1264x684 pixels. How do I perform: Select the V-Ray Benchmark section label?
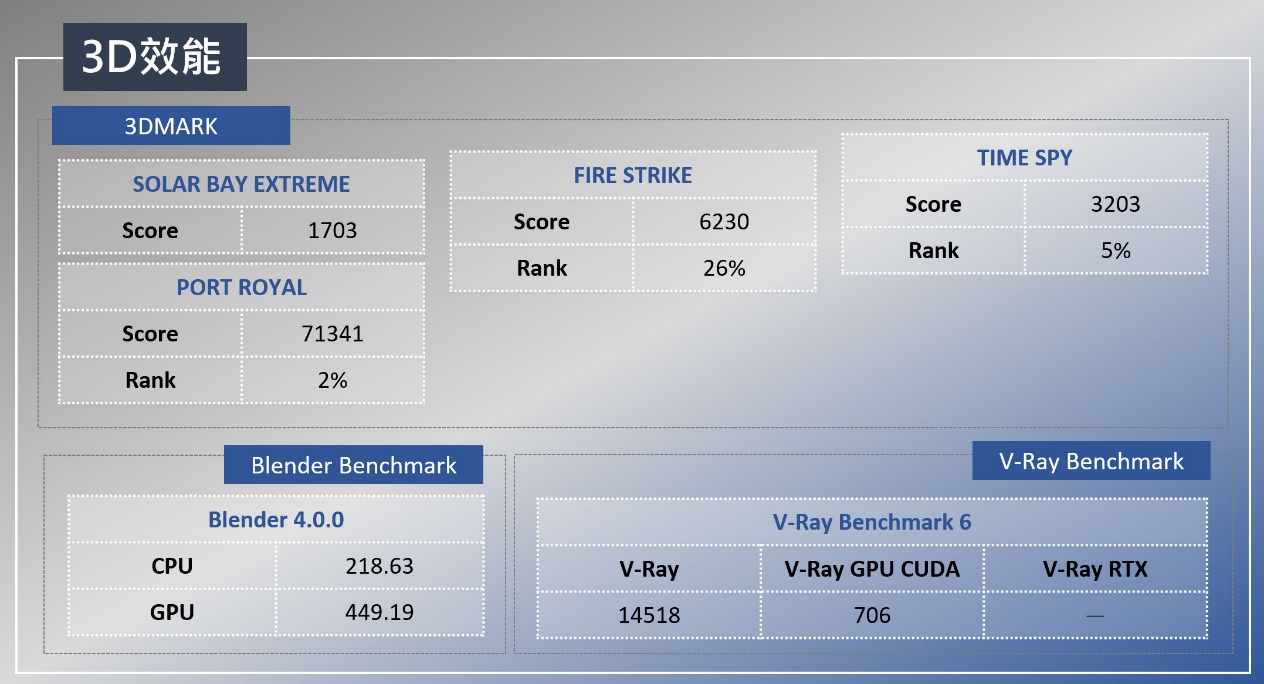click(1091, 461)
